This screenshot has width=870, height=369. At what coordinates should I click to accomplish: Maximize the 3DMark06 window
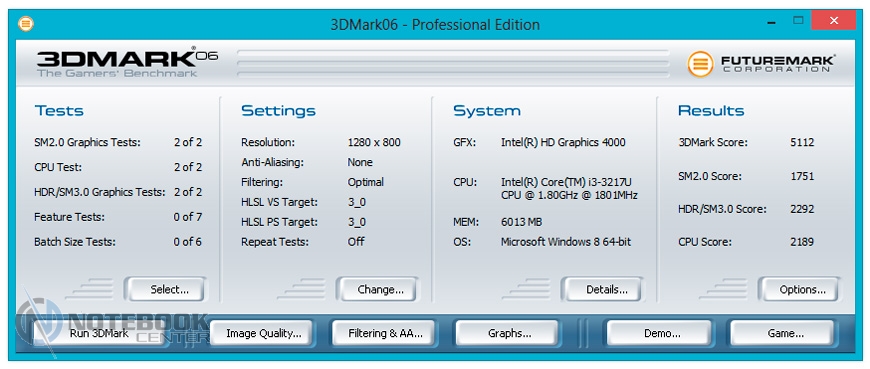(798, 21)
